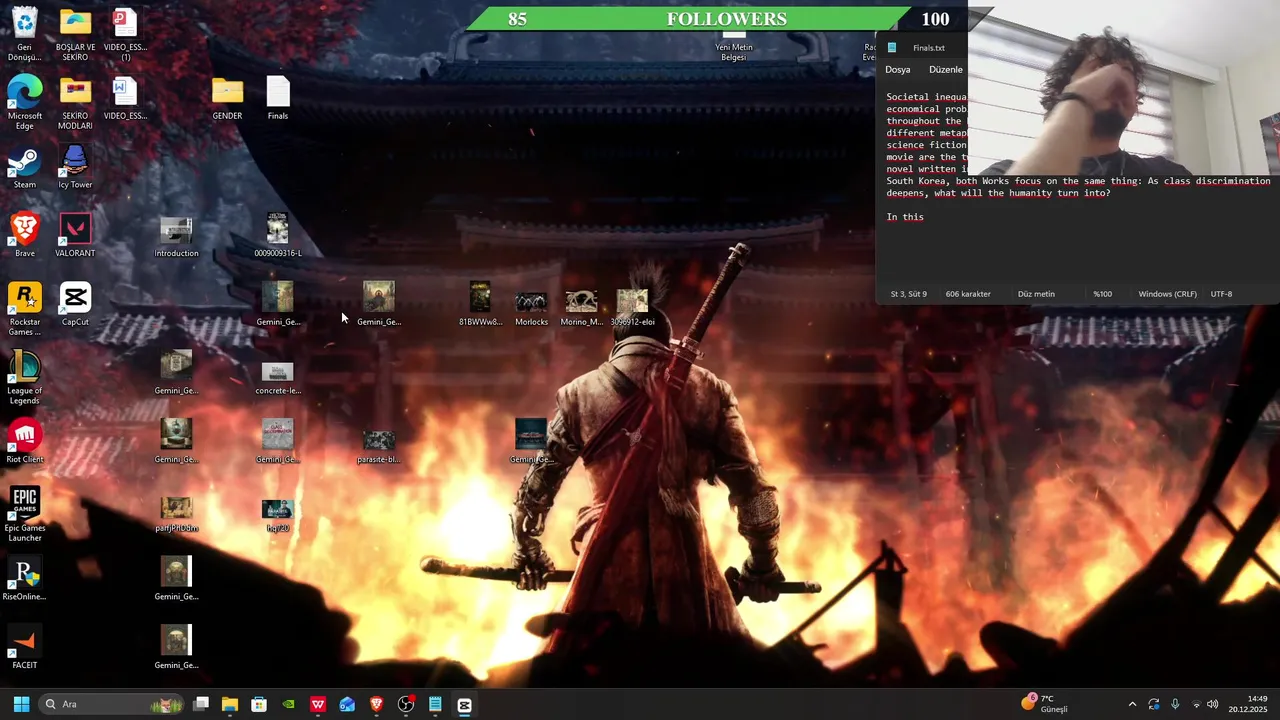
Task: Select the Riot Client desktop shortcut
Action: (24, 442)
